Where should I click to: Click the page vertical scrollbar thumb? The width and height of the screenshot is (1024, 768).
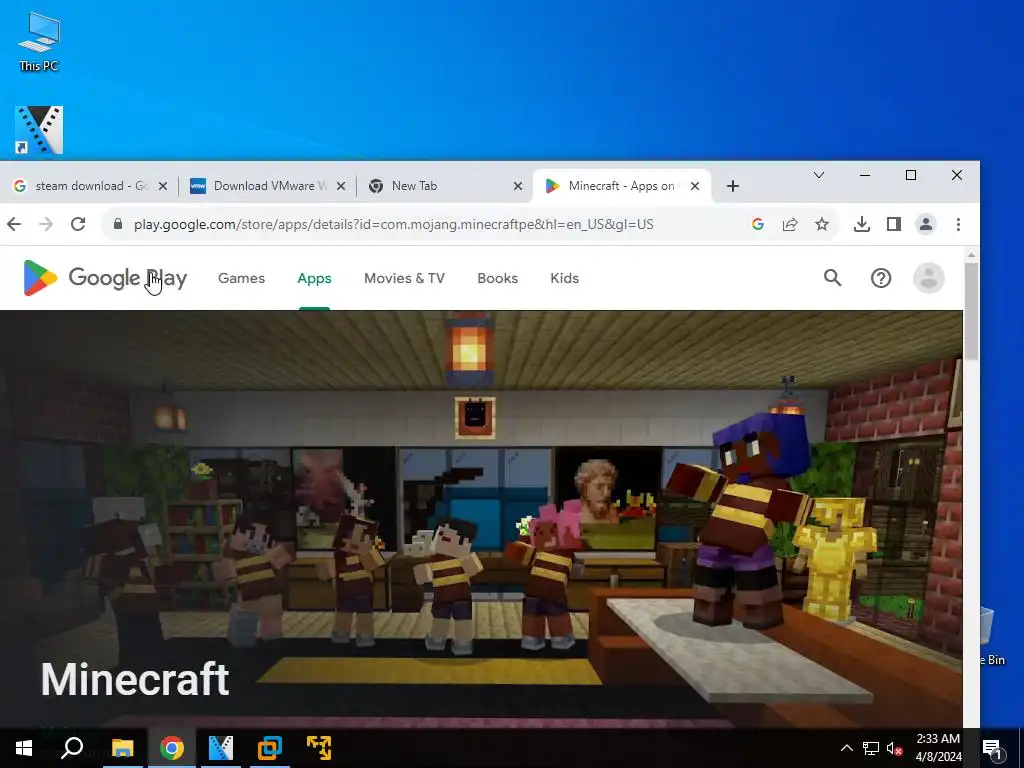coord(971,311)
